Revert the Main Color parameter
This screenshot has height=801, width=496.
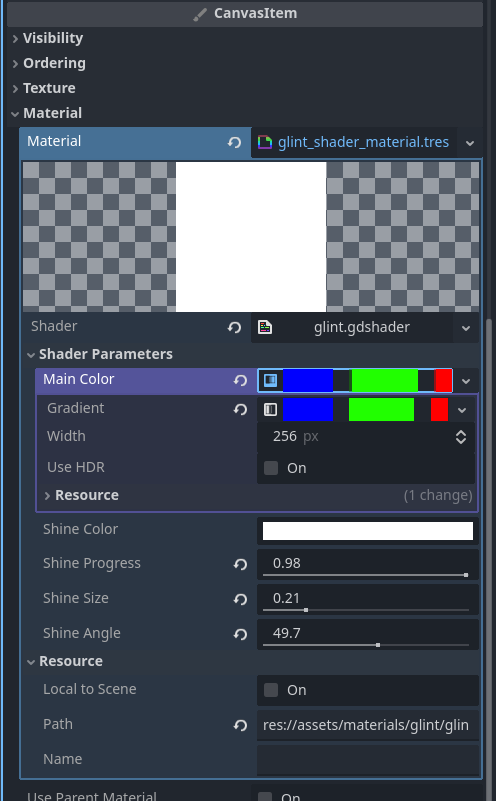tap(241, 381)
